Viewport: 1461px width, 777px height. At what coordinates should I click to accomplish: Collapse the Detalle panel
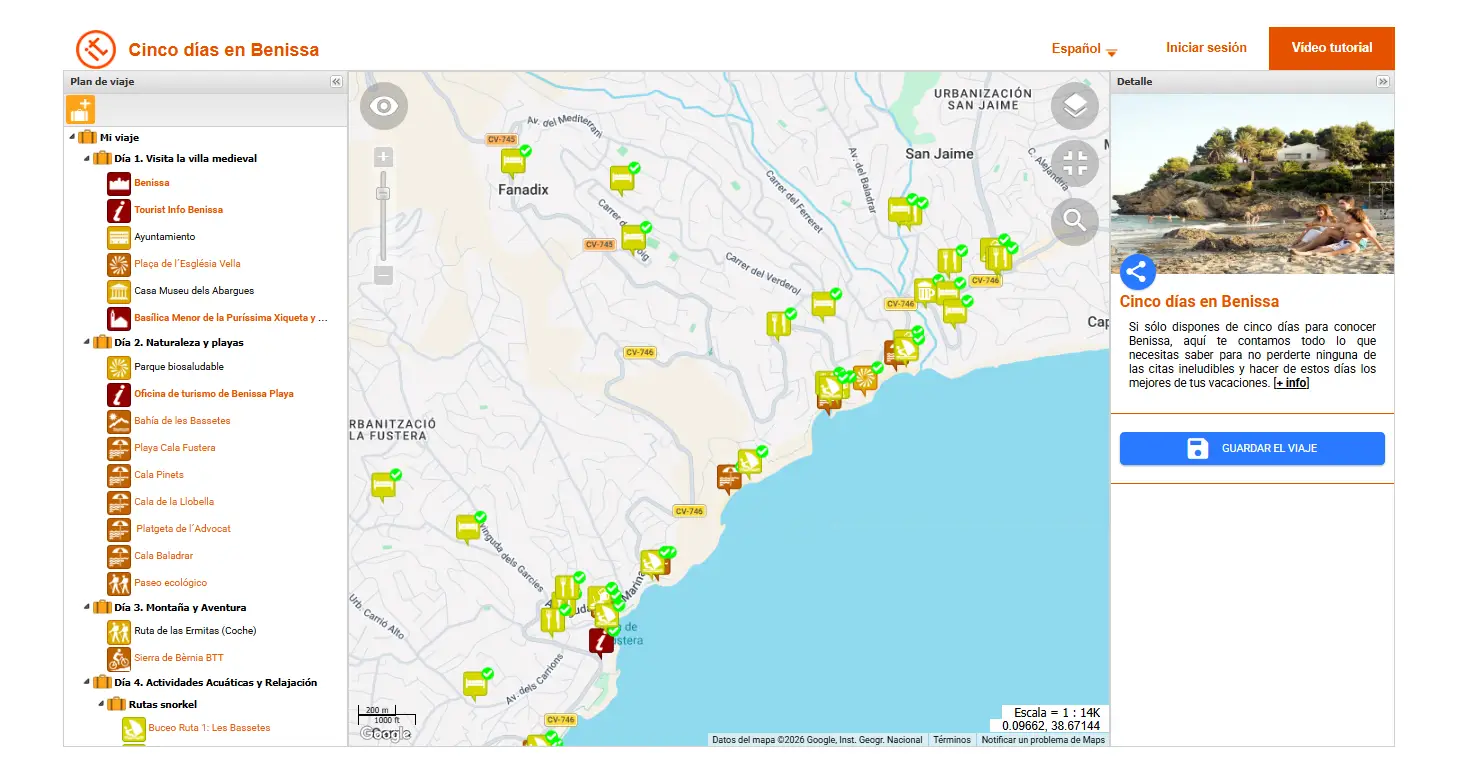1383,82
